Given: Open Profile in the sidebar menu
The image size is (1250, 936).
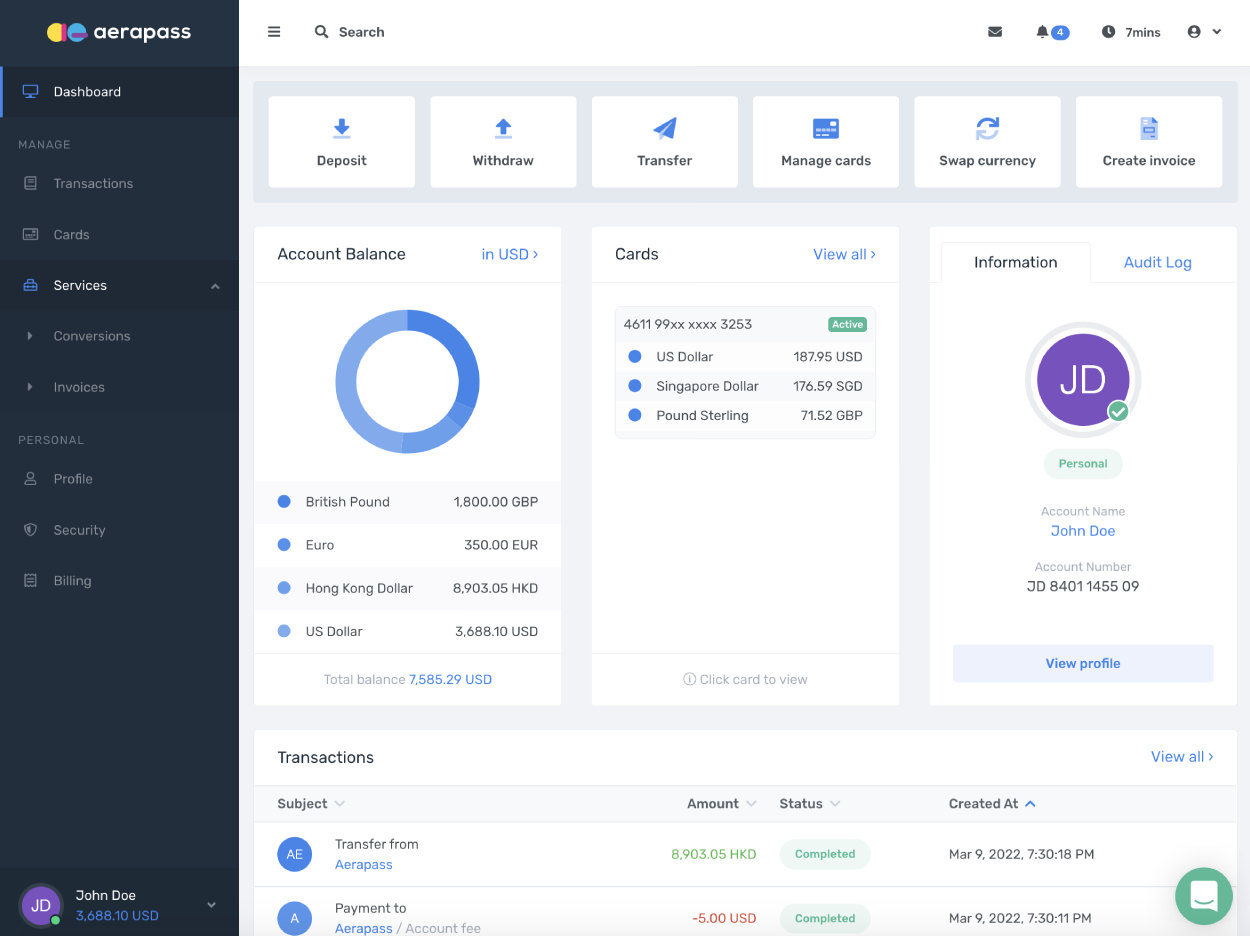Looking at the screenshot, I should click(x=120, y=479).
